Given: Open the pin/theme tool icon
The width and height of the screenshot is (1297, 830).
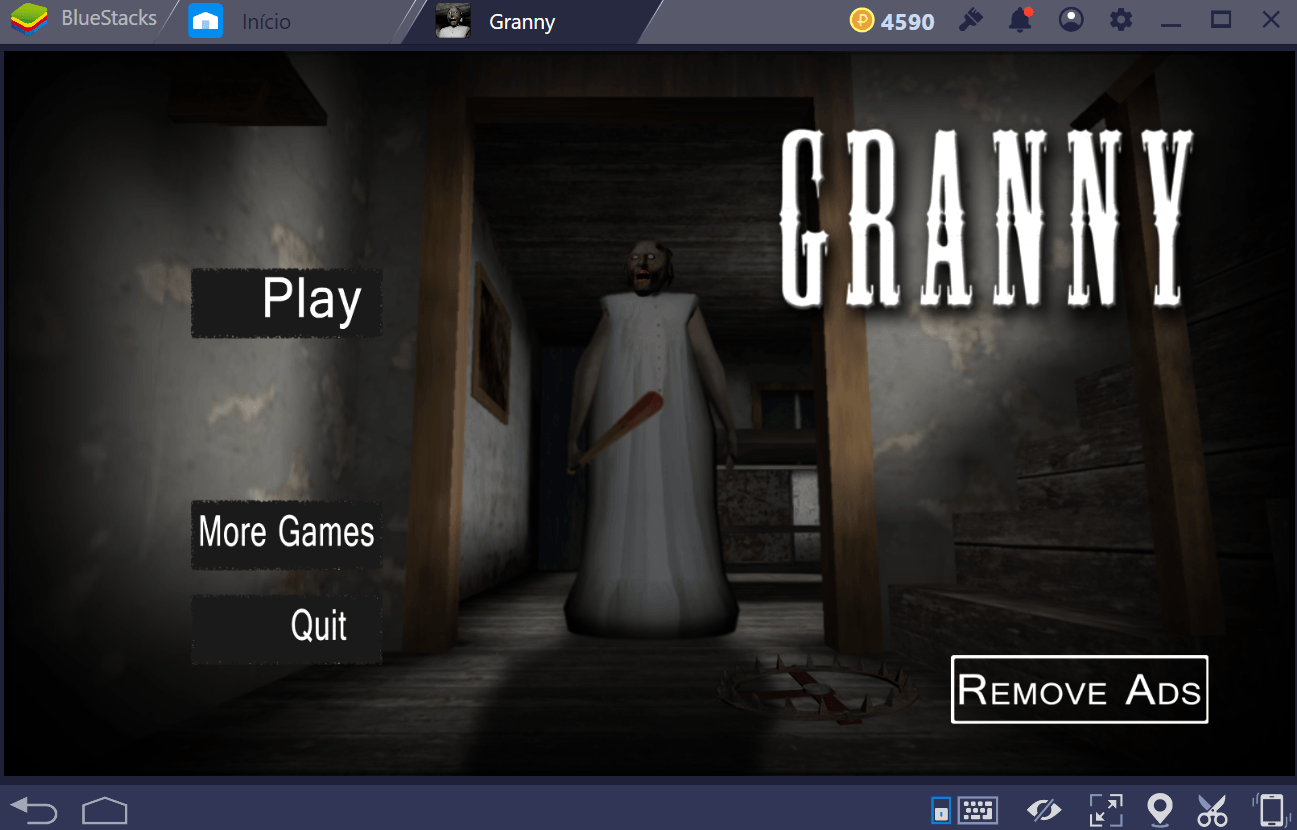Looking at the screenshot, I should coord(970,20).
